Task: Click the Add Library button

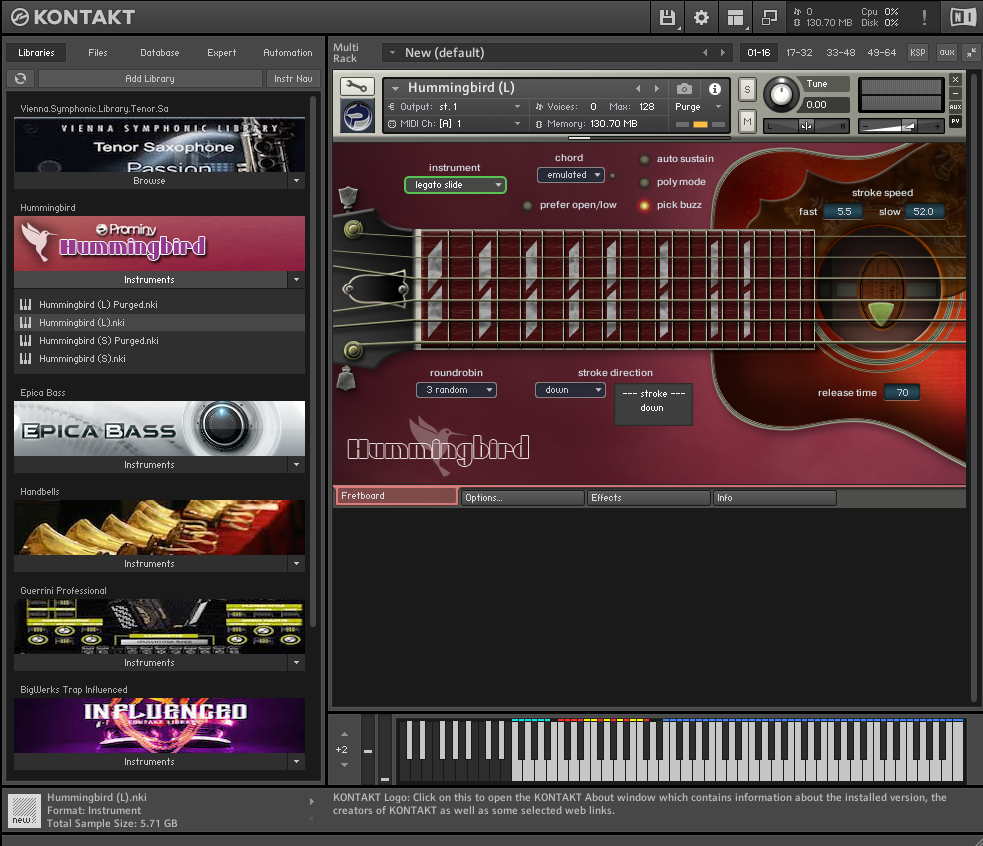Action: click(x=150, y=78)
